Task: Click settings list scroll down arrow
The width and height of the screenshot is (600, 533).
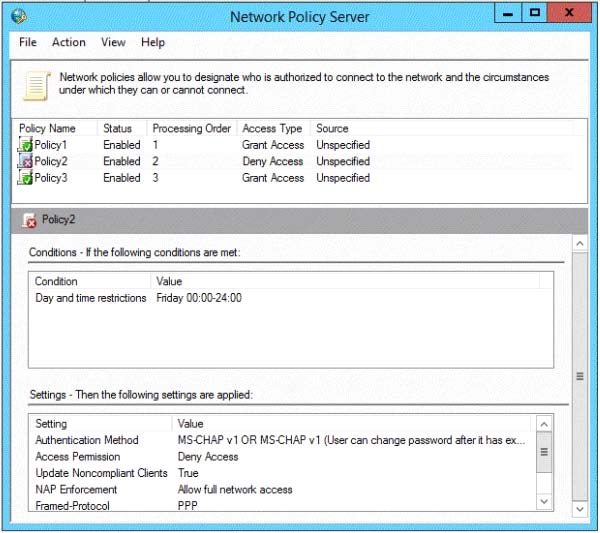Action: (x=544, y=501)
